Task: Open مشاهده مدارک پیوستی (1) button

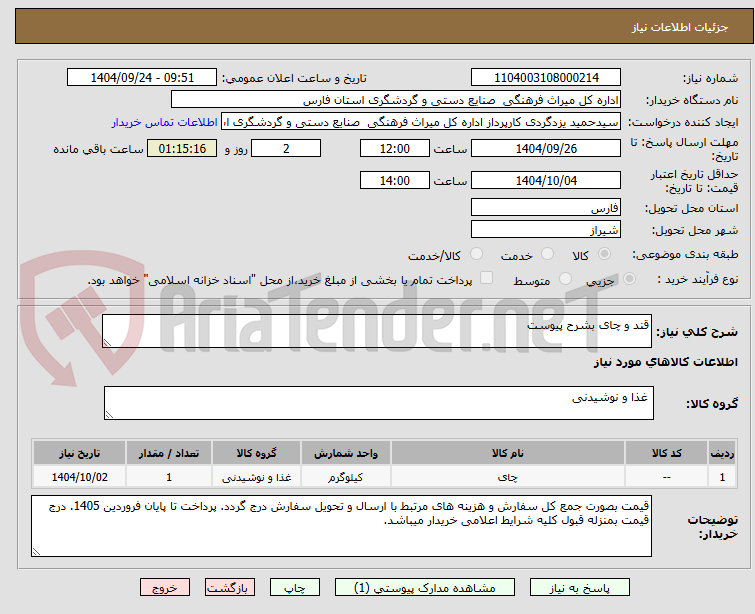Action: (425, 588)
